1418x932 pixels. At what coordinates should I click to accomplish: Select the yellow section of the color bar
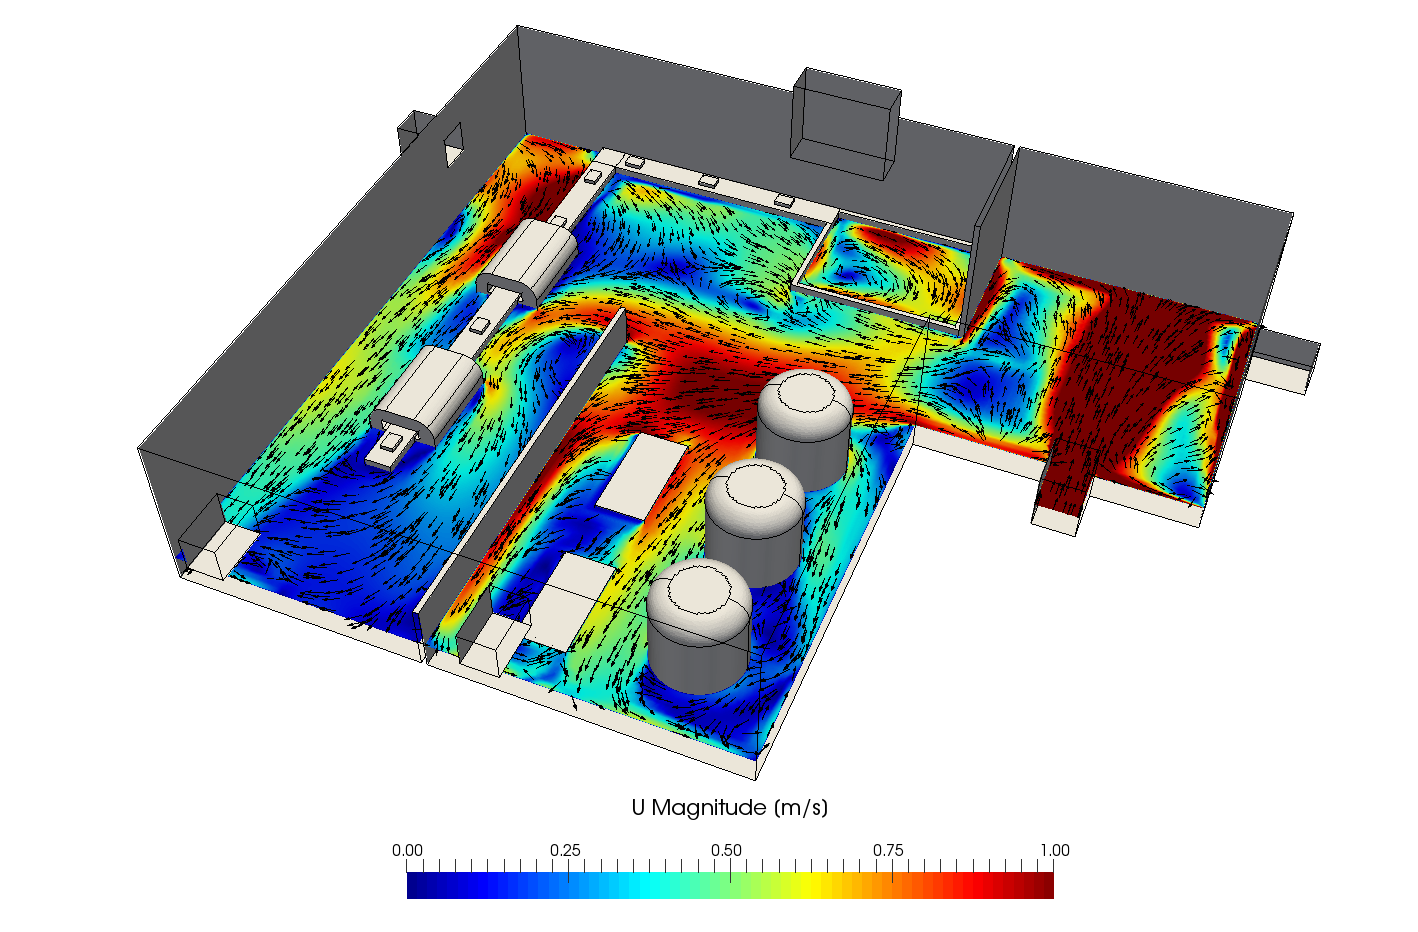click(810, 886)
